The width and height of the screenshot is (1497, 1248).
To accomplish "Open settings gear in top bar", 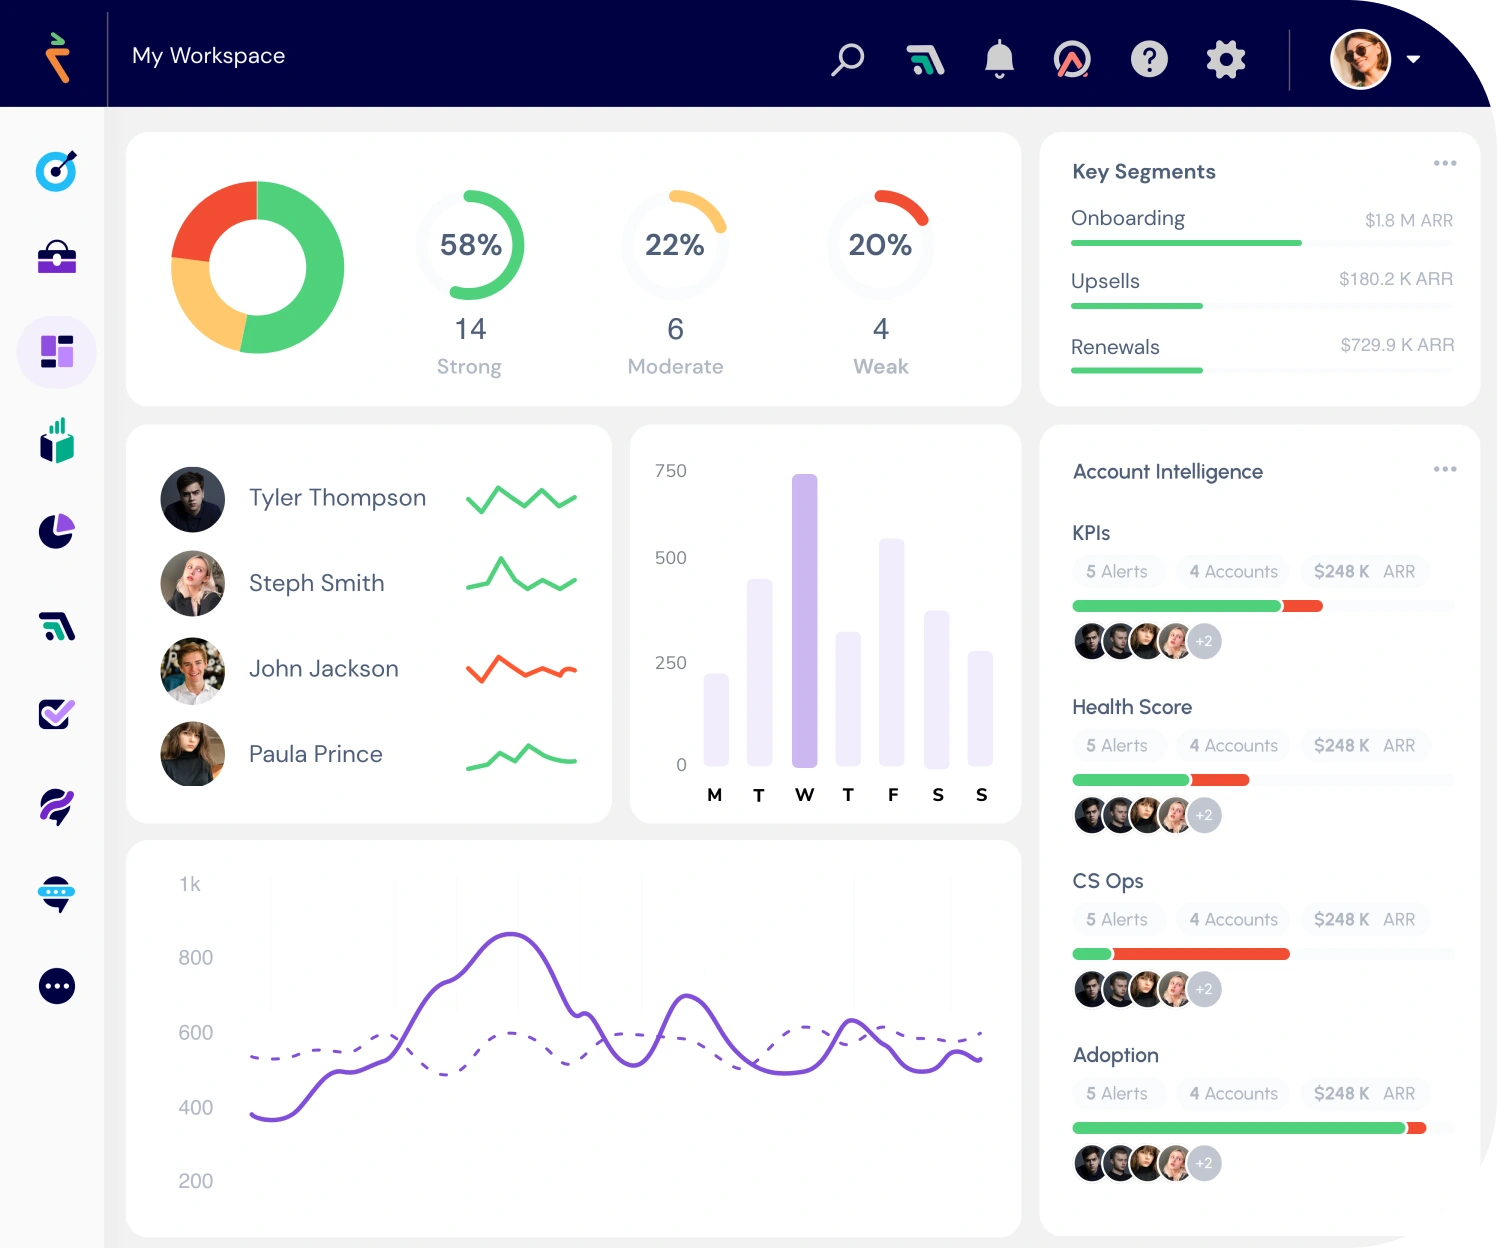I will pyautogui.click(x=1226, y=59).
